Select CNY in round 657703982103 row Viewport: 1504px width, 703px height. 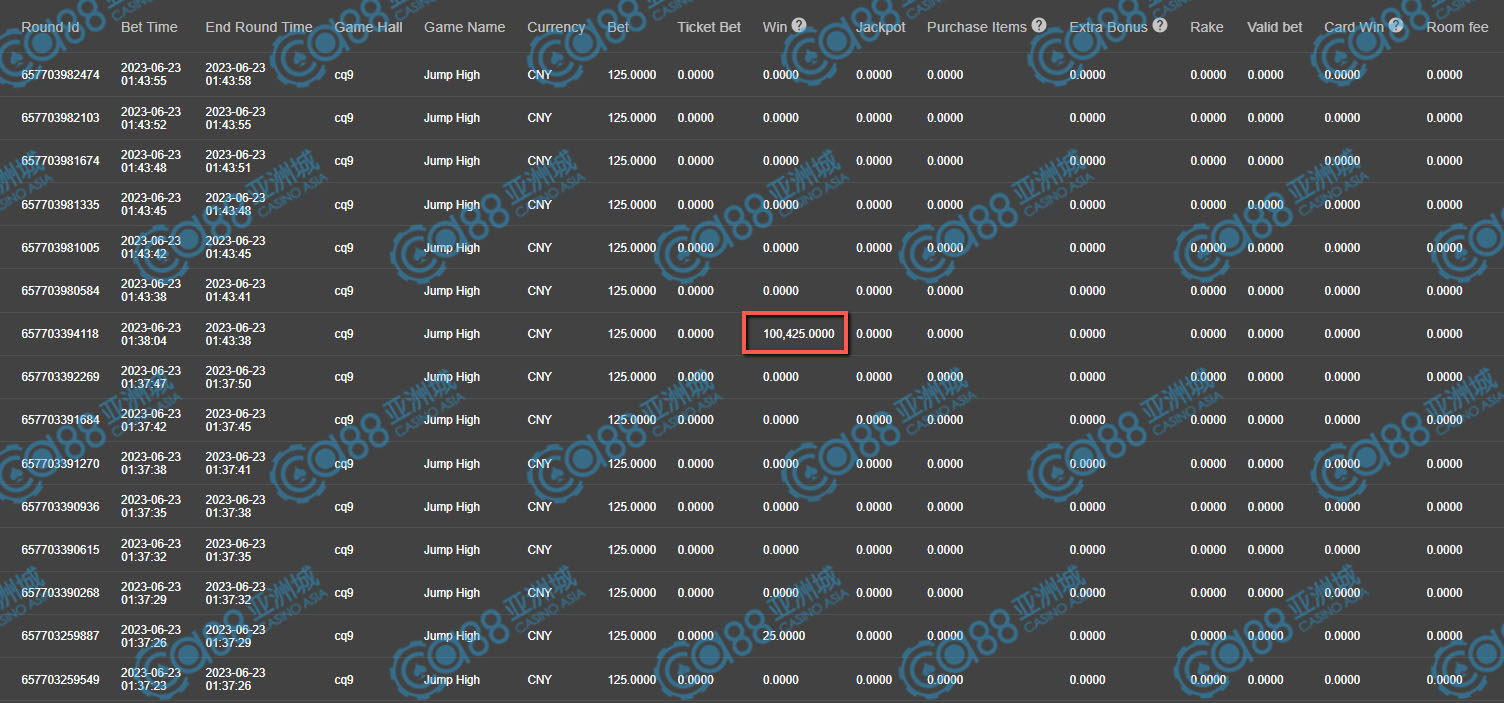540,118
